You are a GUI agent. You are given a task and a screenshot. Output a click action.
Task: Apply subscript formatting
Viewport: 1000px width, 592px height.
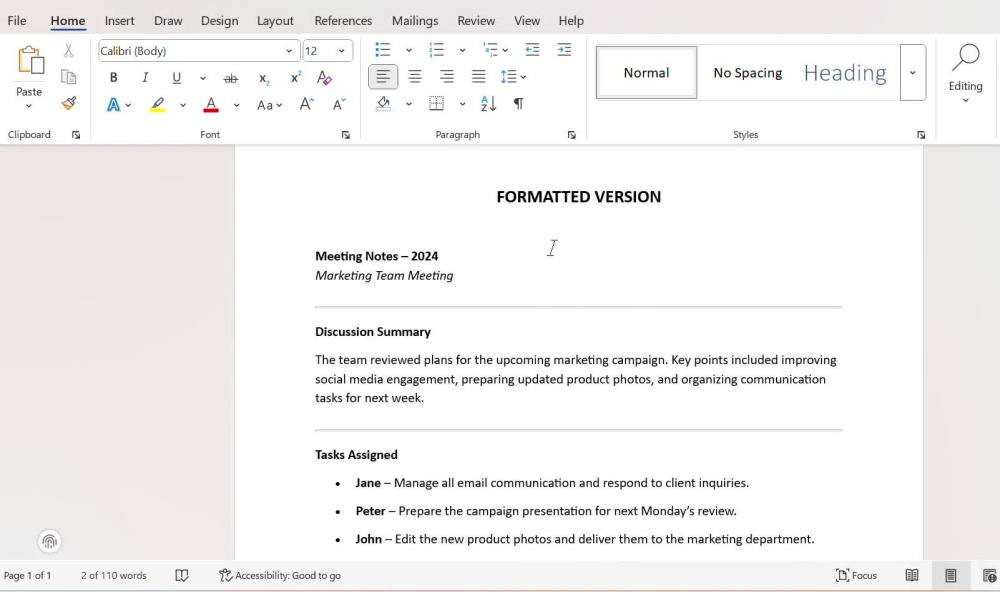coord(264,78)
